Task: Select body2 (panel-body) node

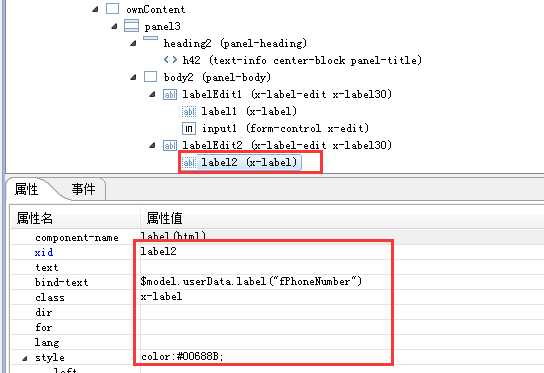Action: pos(217,77)
